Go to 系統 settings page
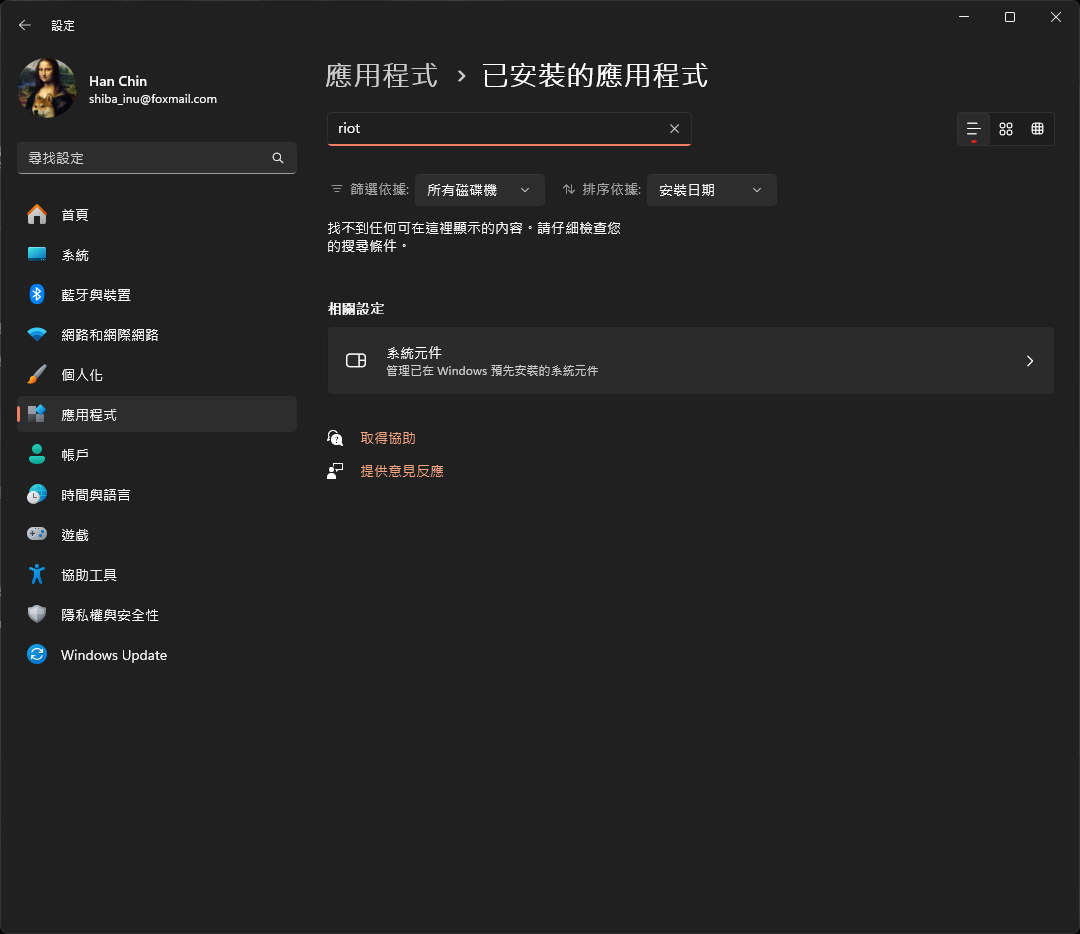The height and width of the screenshot is (934, 1080). 75,255
